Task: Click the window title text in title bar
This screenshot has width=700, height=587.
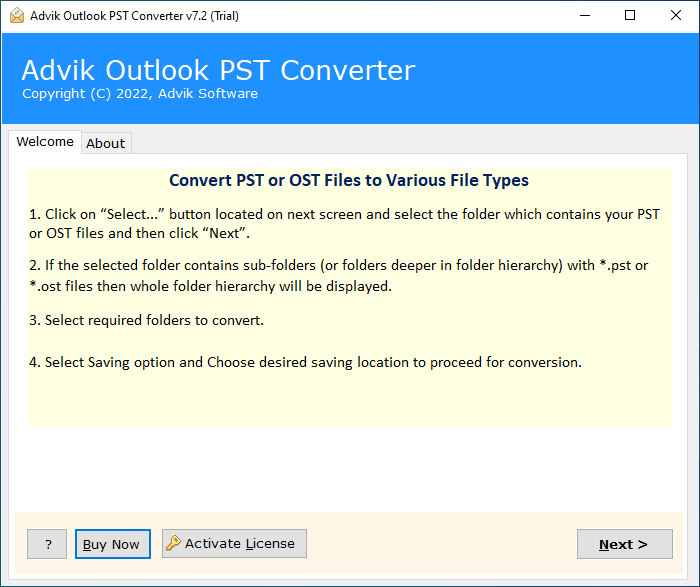Action: point(135,16)
